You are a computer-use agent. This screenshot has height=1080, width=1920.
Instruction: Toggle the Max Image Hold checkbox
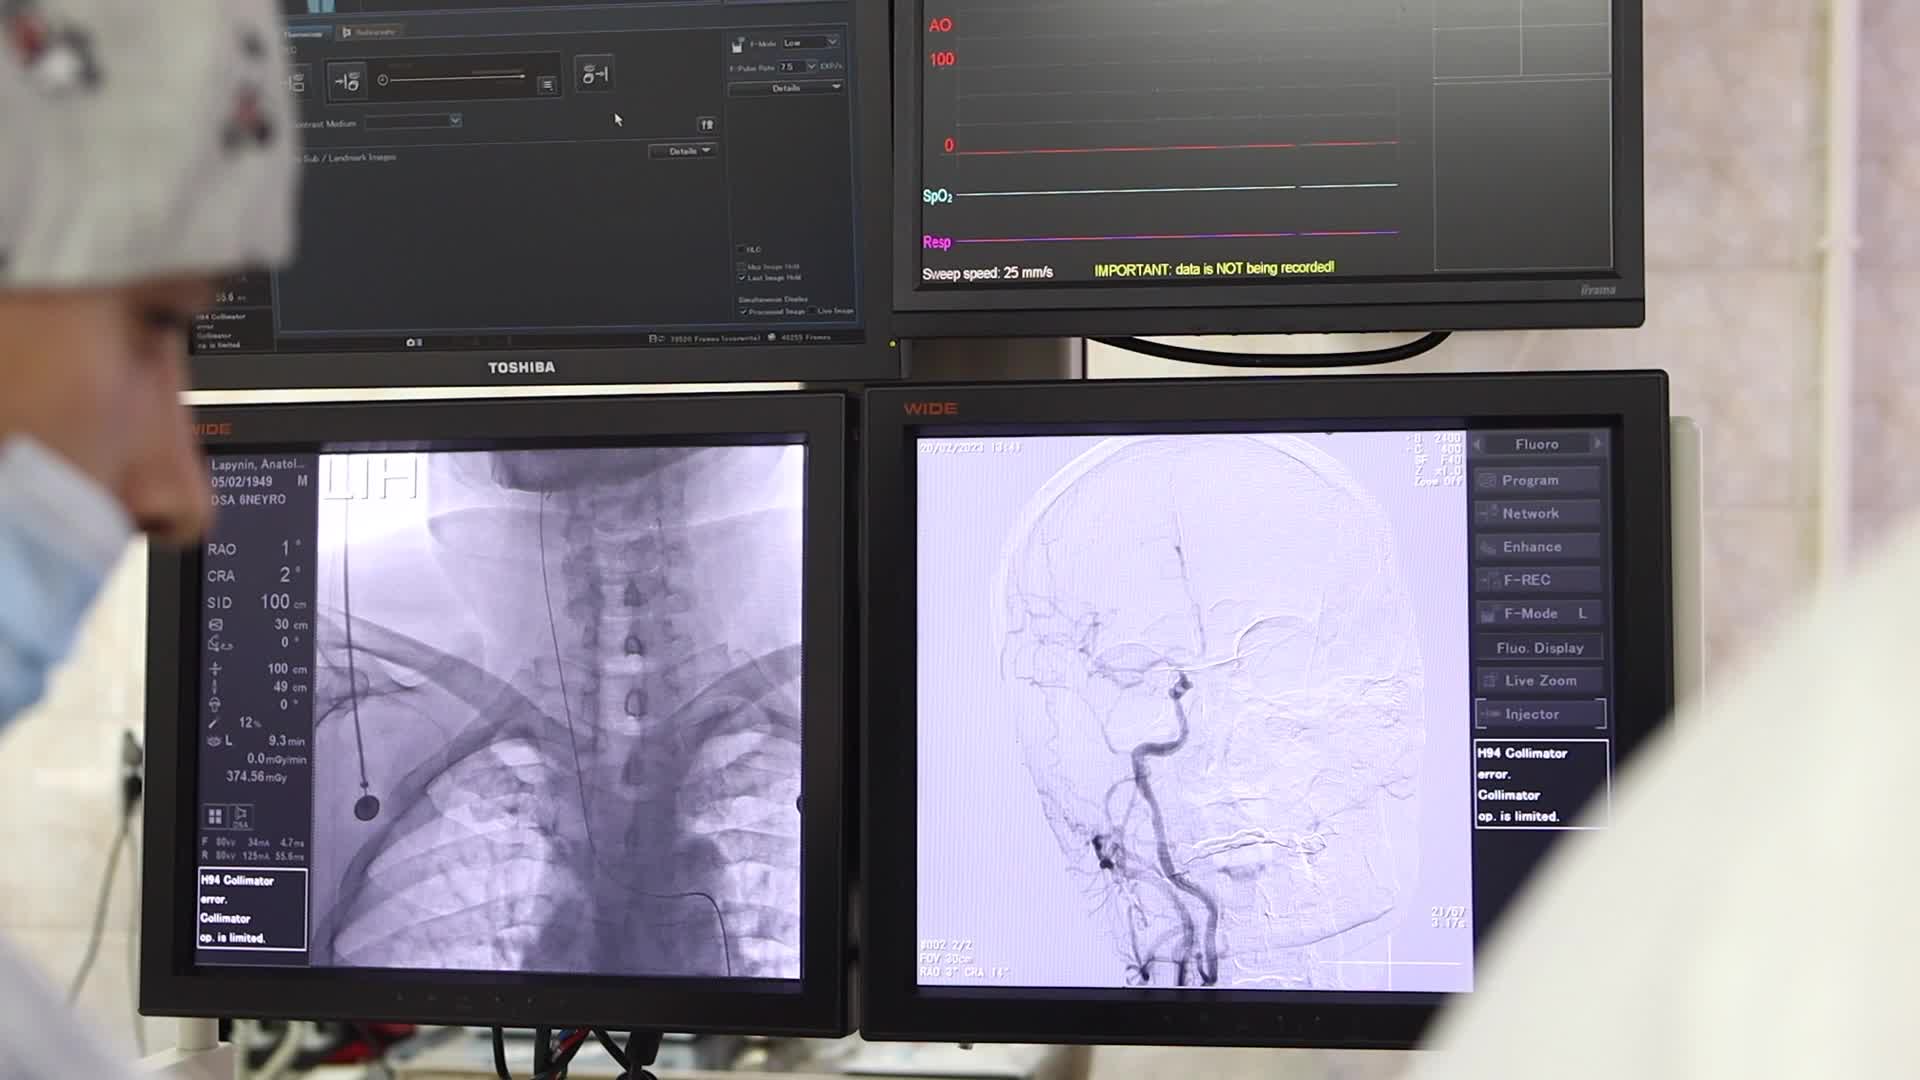tap(742, 267)
